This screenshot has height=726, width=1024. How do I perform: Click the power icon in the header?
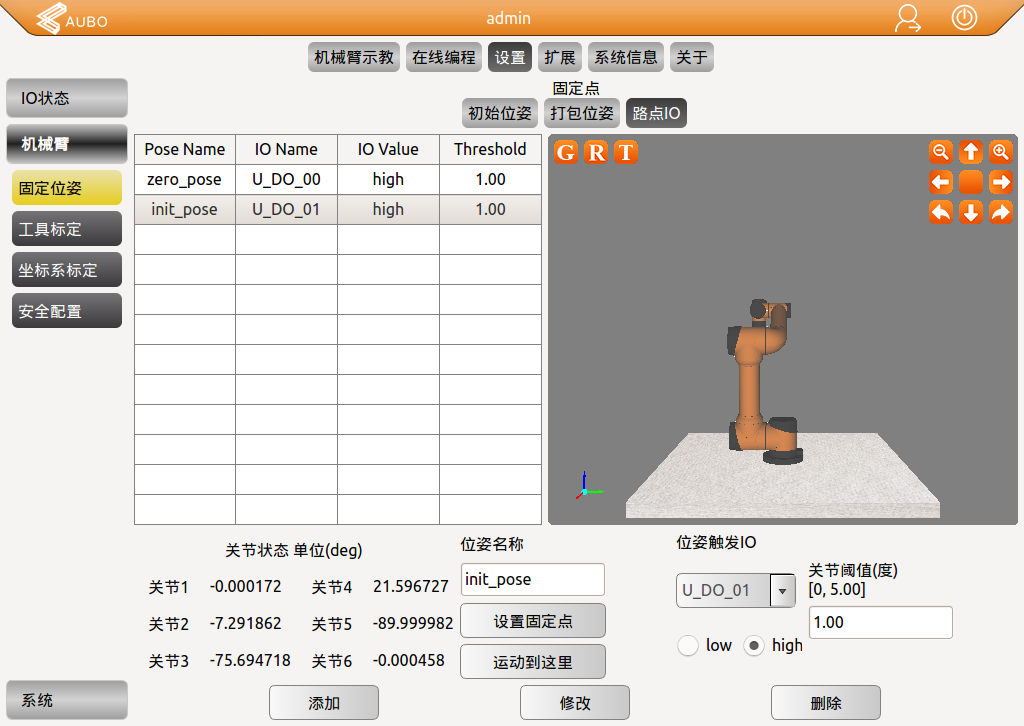coord(964,18)
